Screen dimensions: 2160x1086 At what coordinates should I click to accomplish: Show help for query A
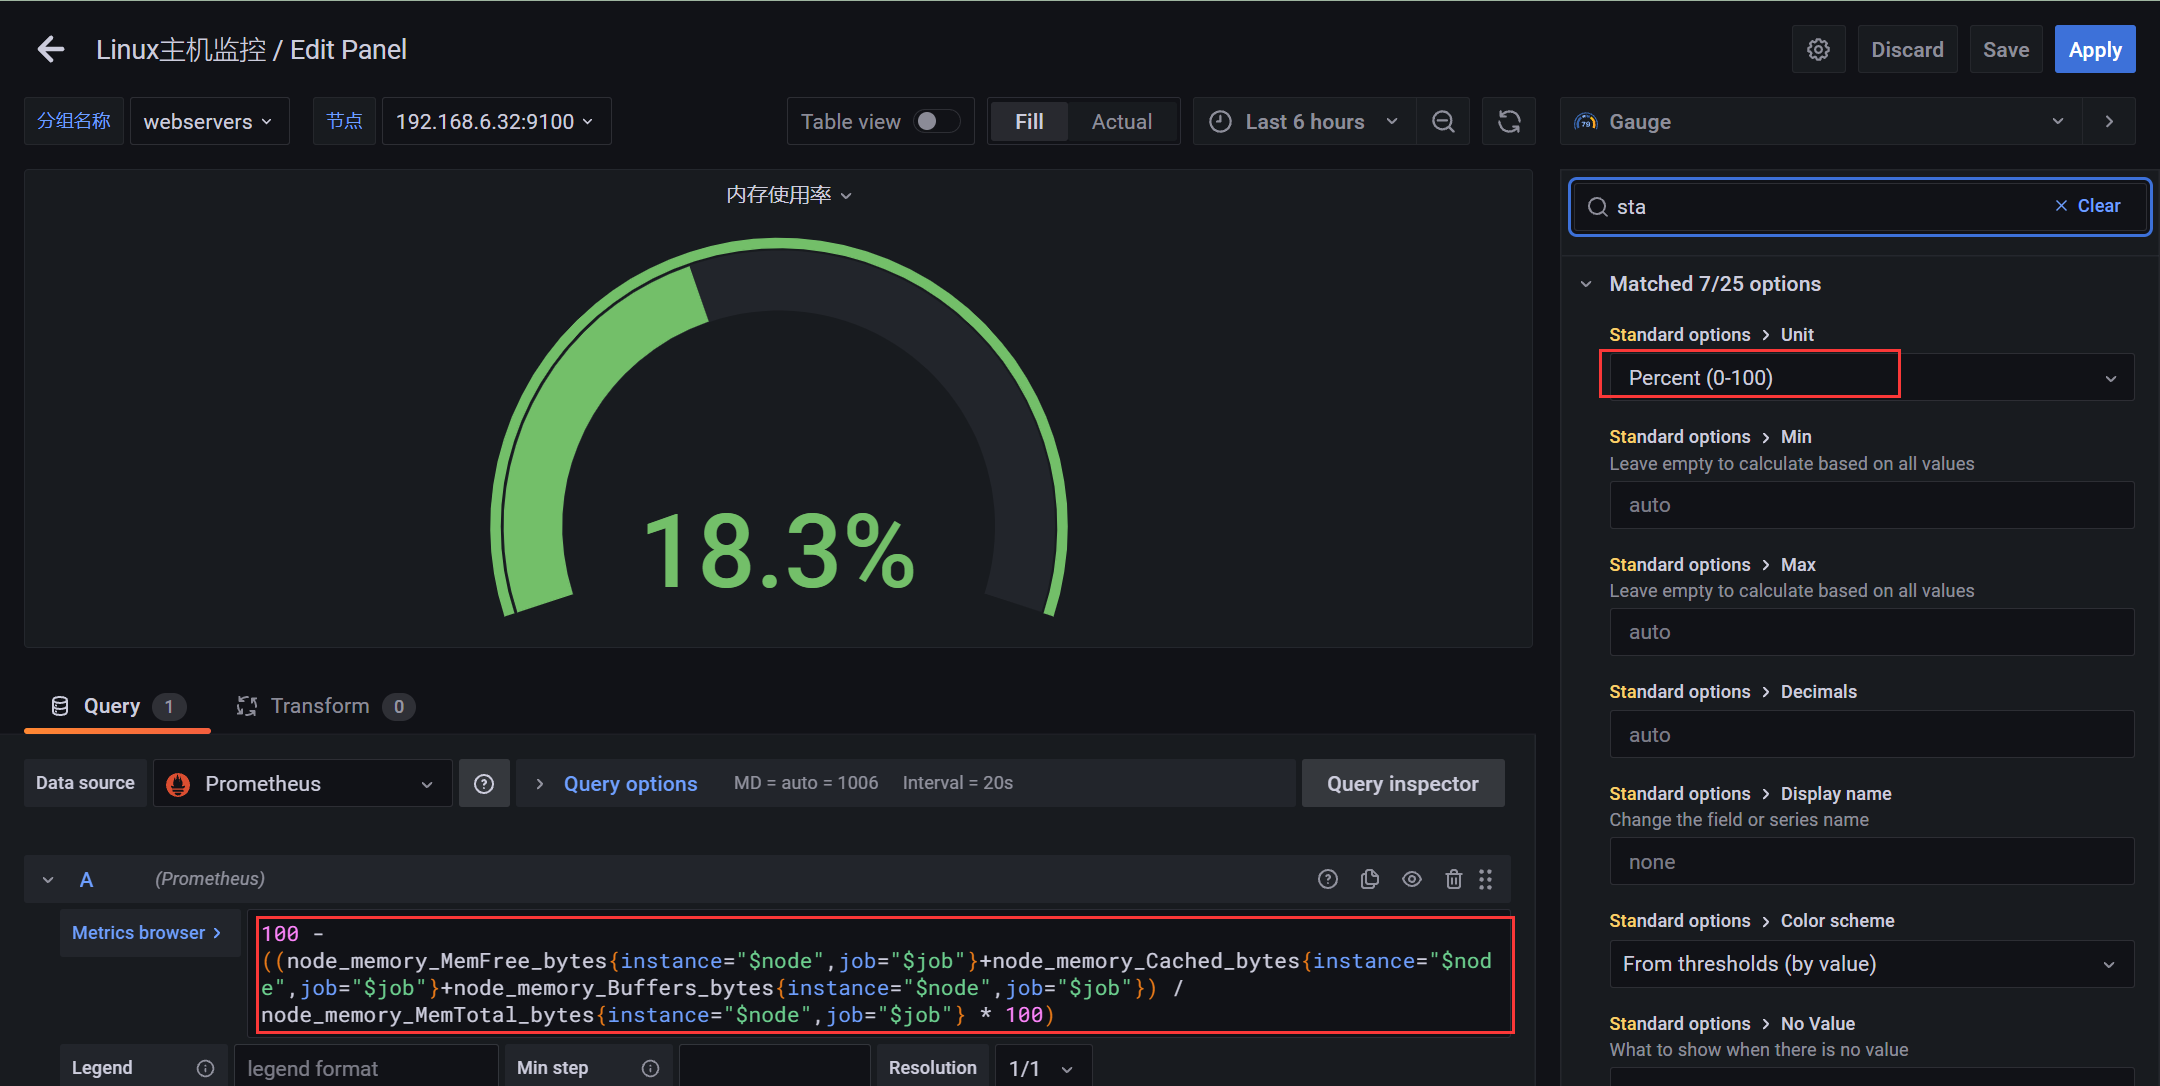[x=1328, y=879]
